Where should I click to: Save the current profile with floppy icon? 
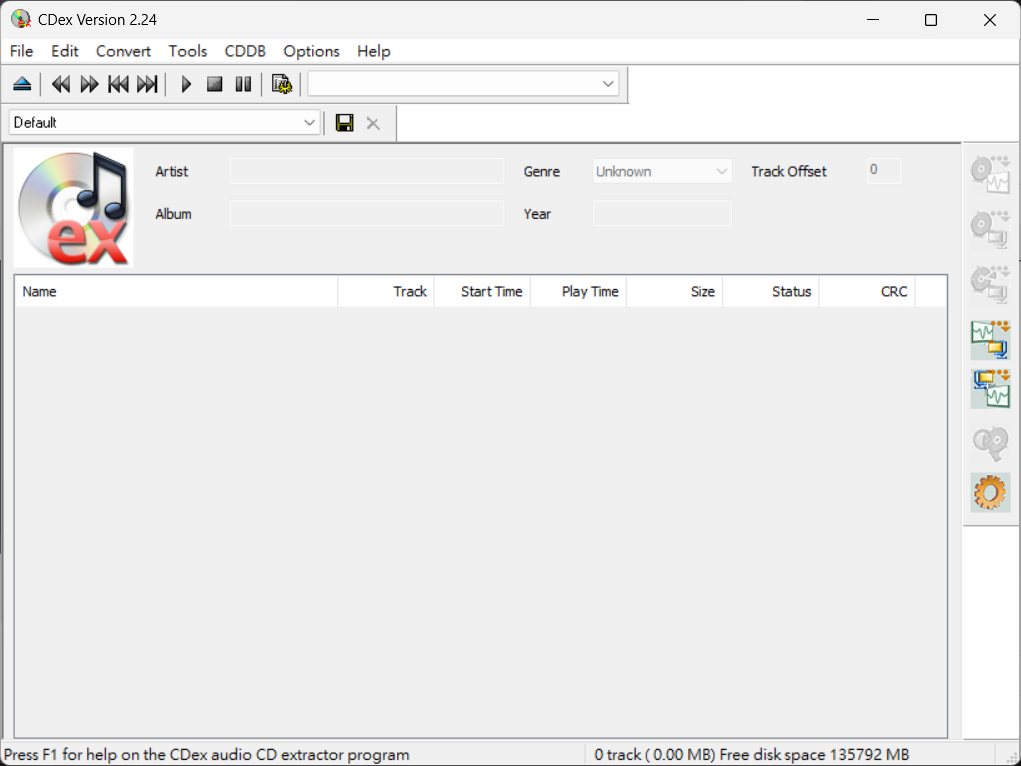pyautogui.click(x=345, y=123)
